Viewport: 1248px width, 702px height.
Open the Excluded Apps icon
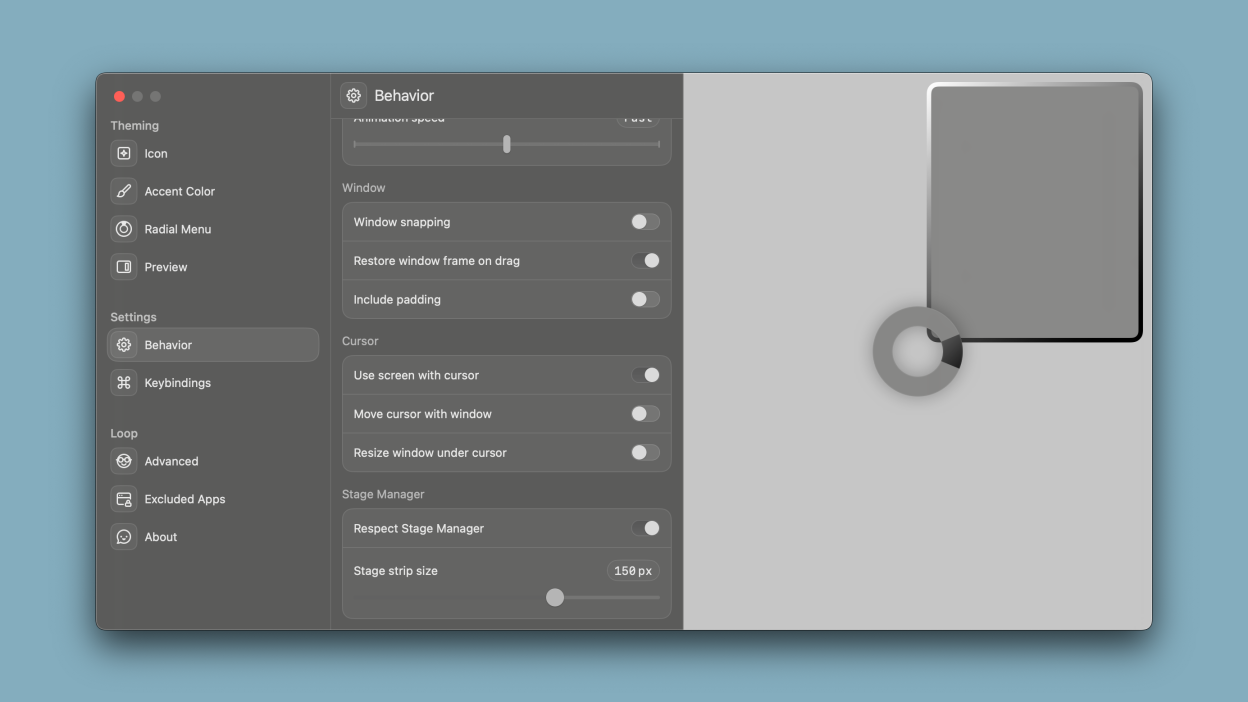pyautogui.click(x=124, y=499)
